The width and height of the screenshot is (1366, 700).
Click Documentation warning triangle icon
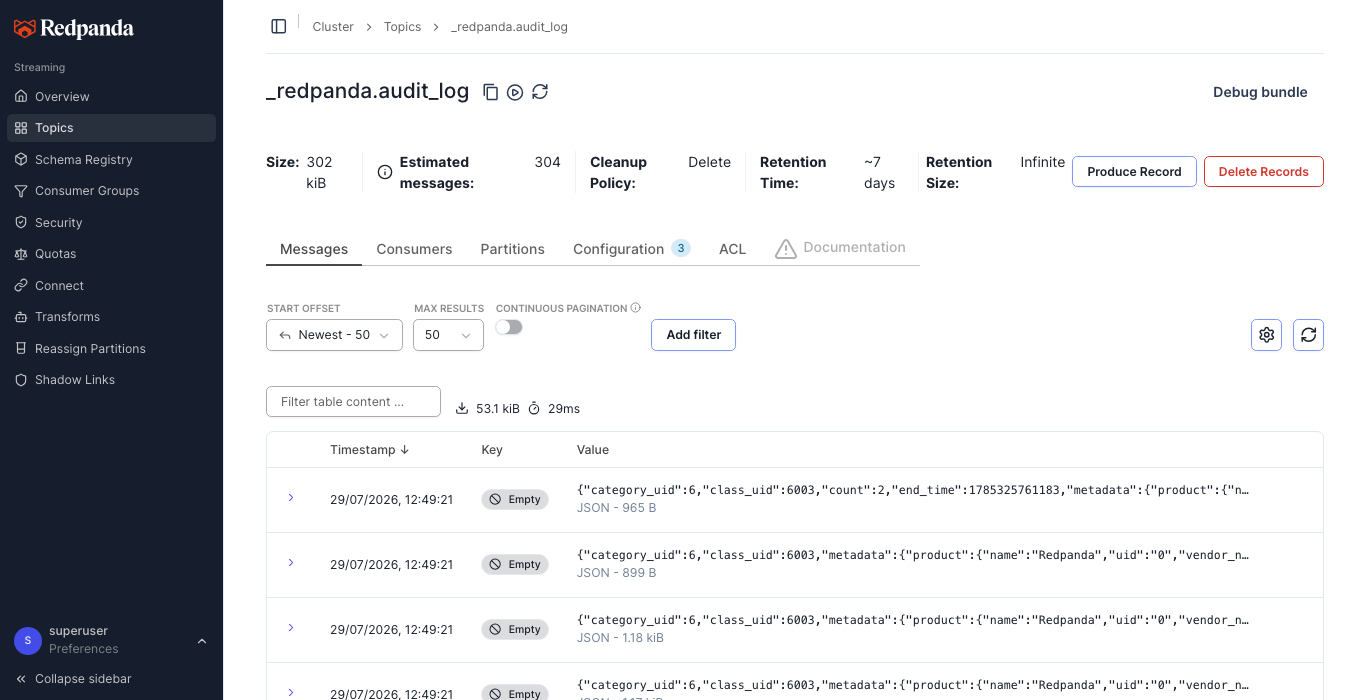point(786,248)
